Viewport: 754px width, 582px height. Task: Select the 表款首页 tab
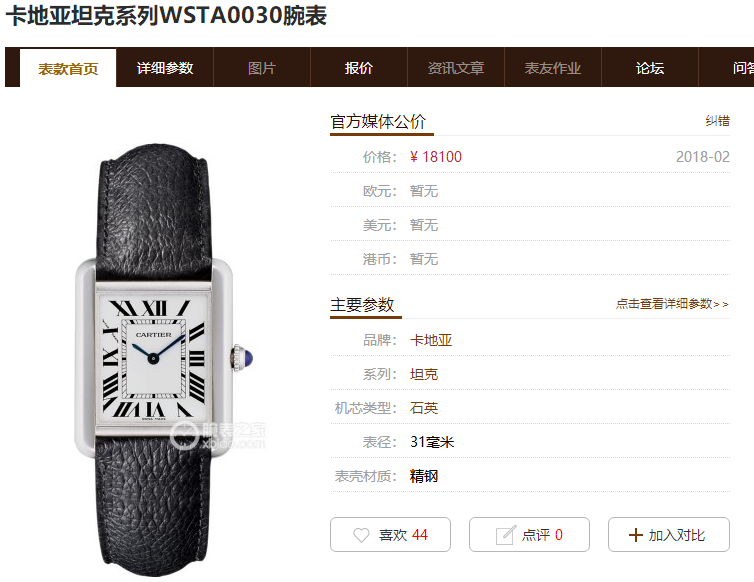(x=68, y=68)
